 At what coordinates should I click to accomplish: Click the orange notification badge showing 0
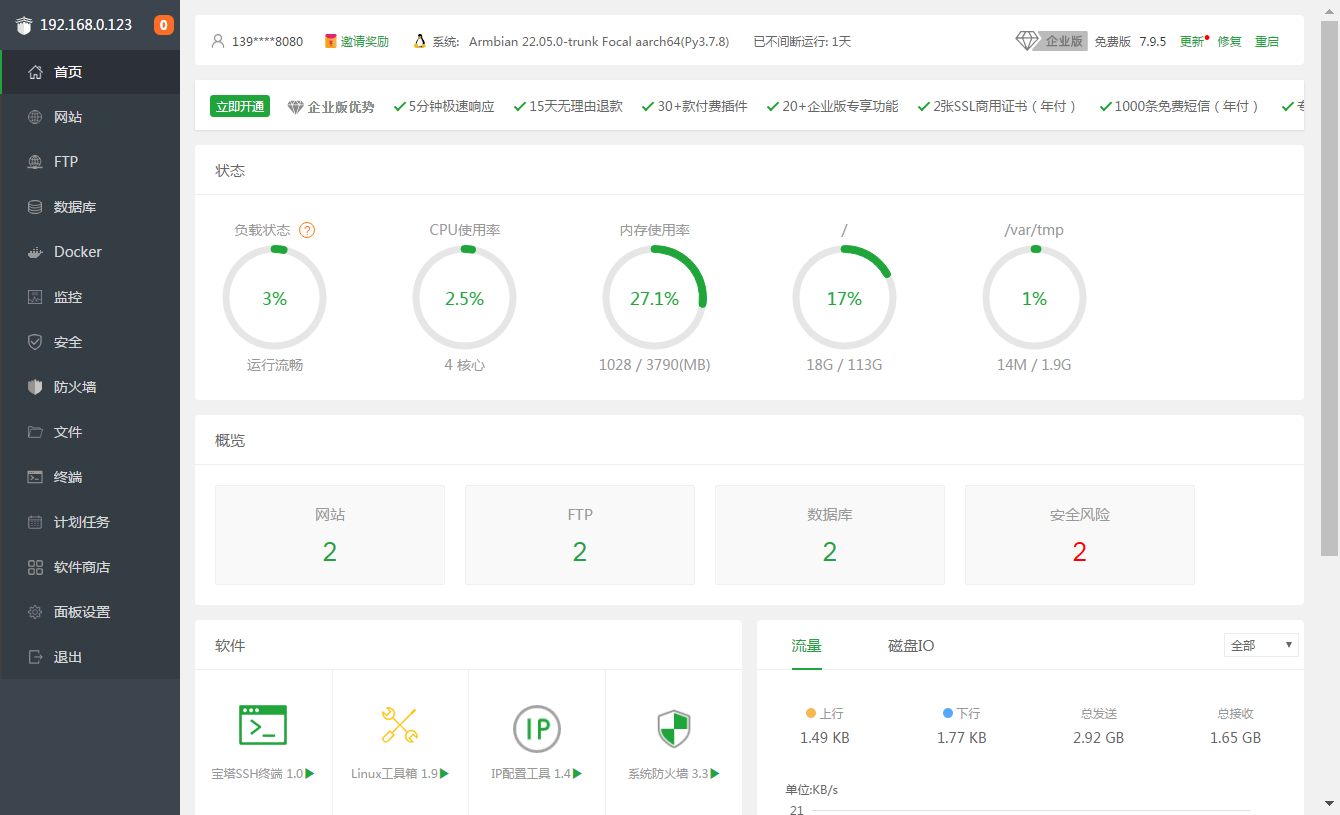point(164,25)
